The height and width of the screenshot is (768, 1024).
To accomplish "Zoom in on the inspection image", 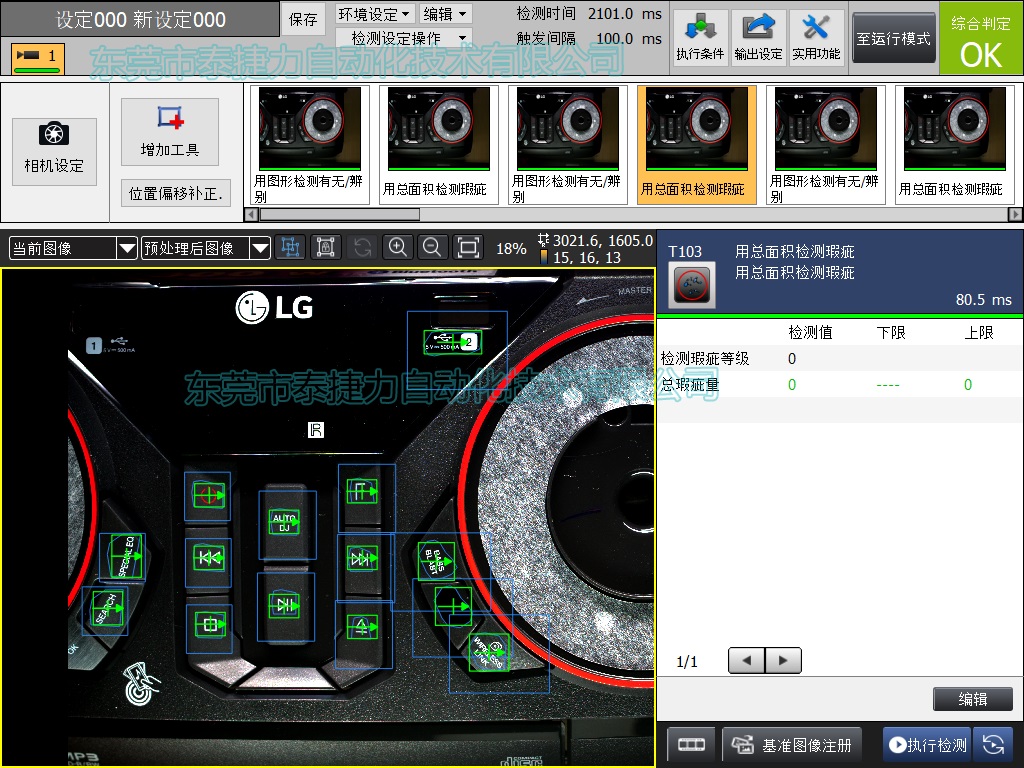I will pyautogui.click(x=397, y=248).
